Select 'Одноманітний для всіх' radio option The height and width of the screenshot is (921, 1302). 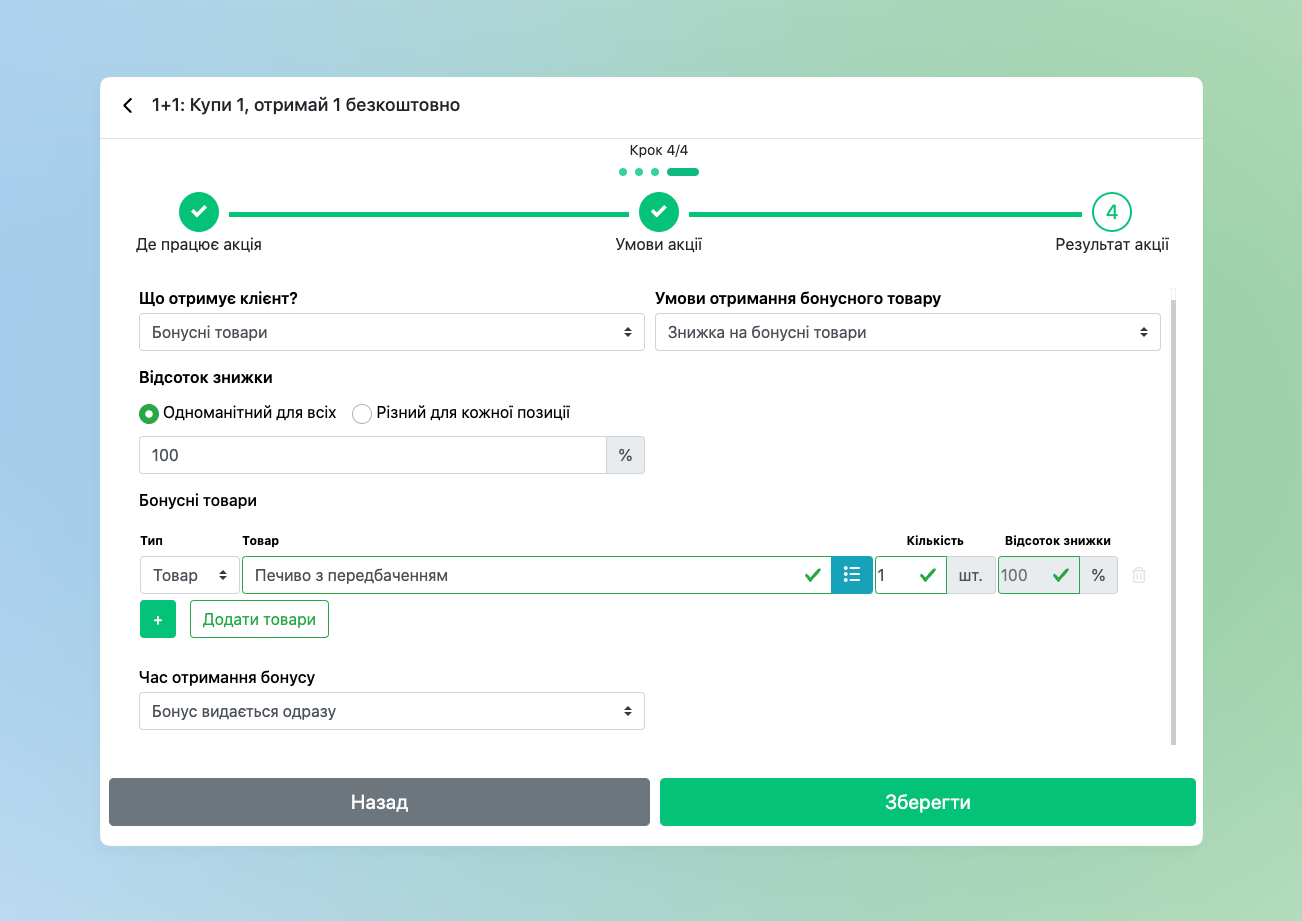pyautogui.click(x=149, y=413)
